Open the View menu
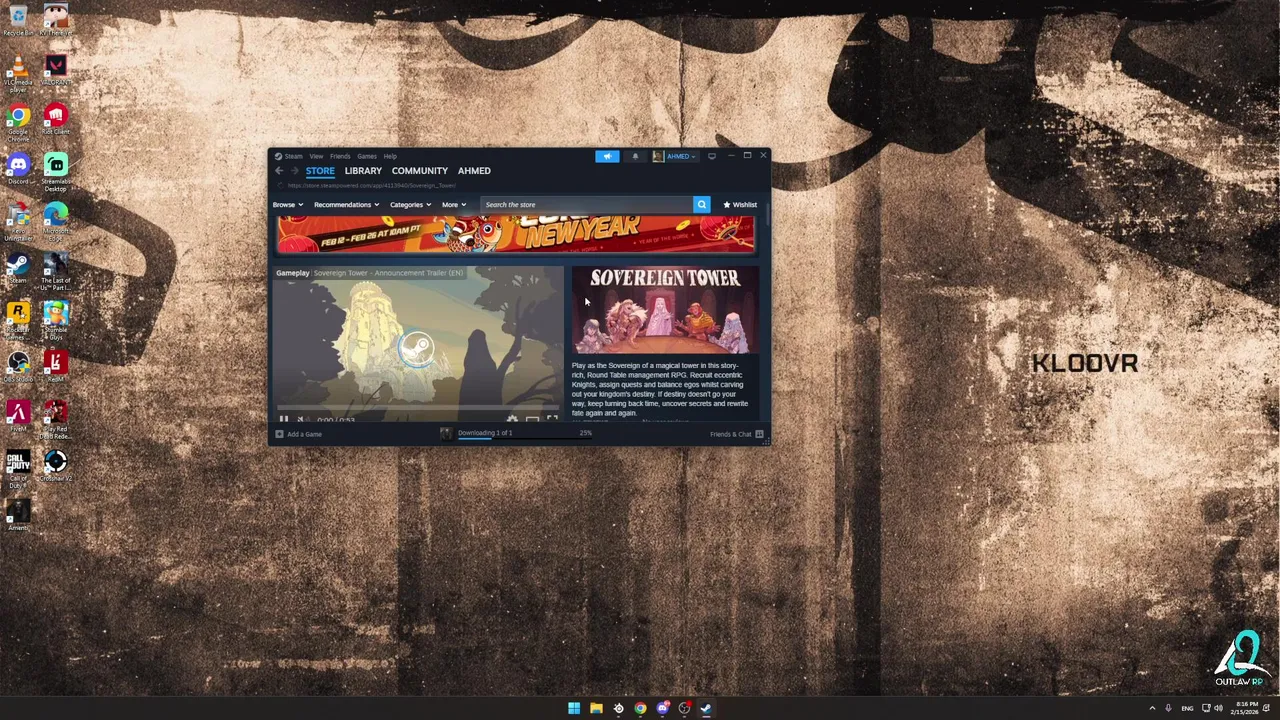 316,156
